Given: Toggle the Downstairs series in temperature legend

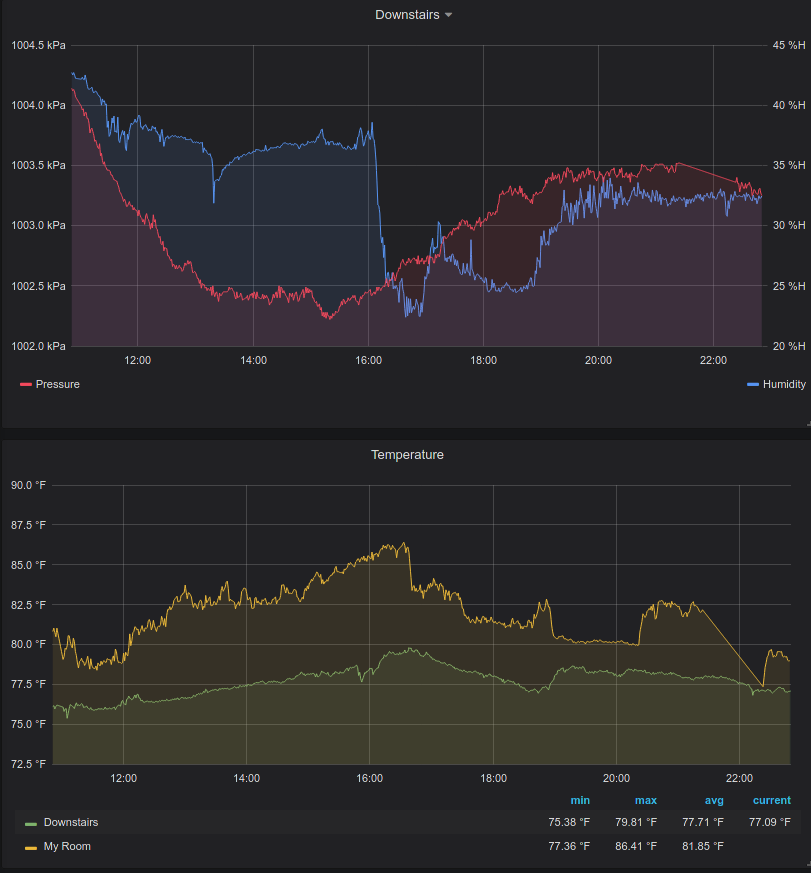Looking at the screenshot, I should click(x=71, y=822).
